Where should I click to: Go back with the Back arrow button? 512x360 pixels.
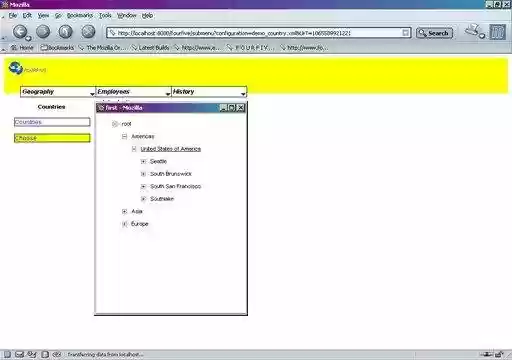(20, 32)
